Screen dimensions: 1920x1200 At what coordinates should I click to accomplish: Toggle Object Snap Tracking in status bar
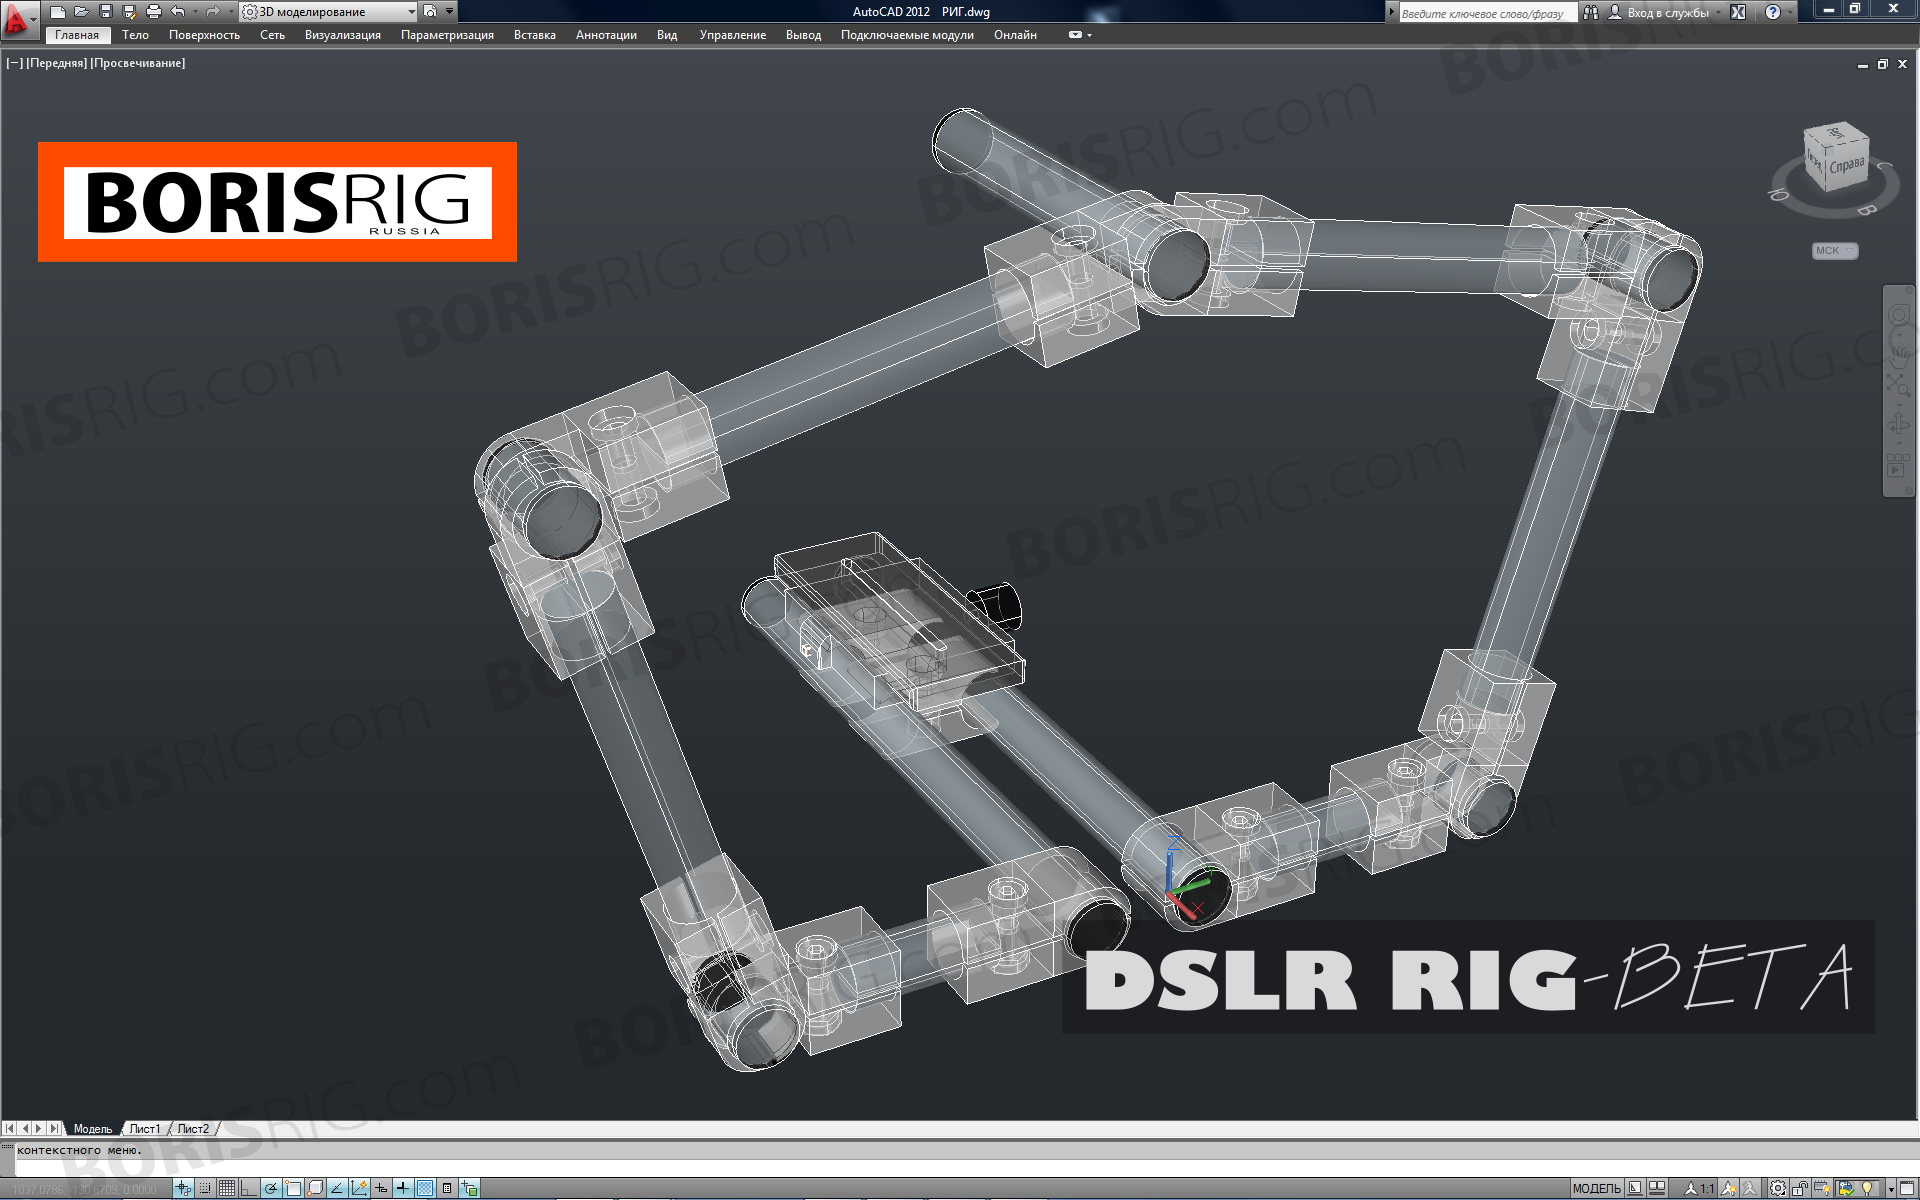pyautogui.click(x=337, y=1188)
